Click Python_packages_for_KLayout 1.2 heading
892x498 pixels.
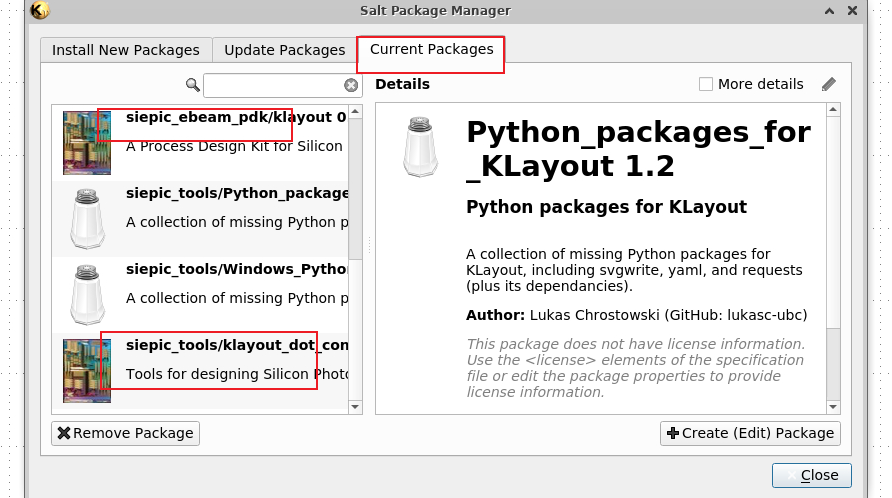pos(638,149)
